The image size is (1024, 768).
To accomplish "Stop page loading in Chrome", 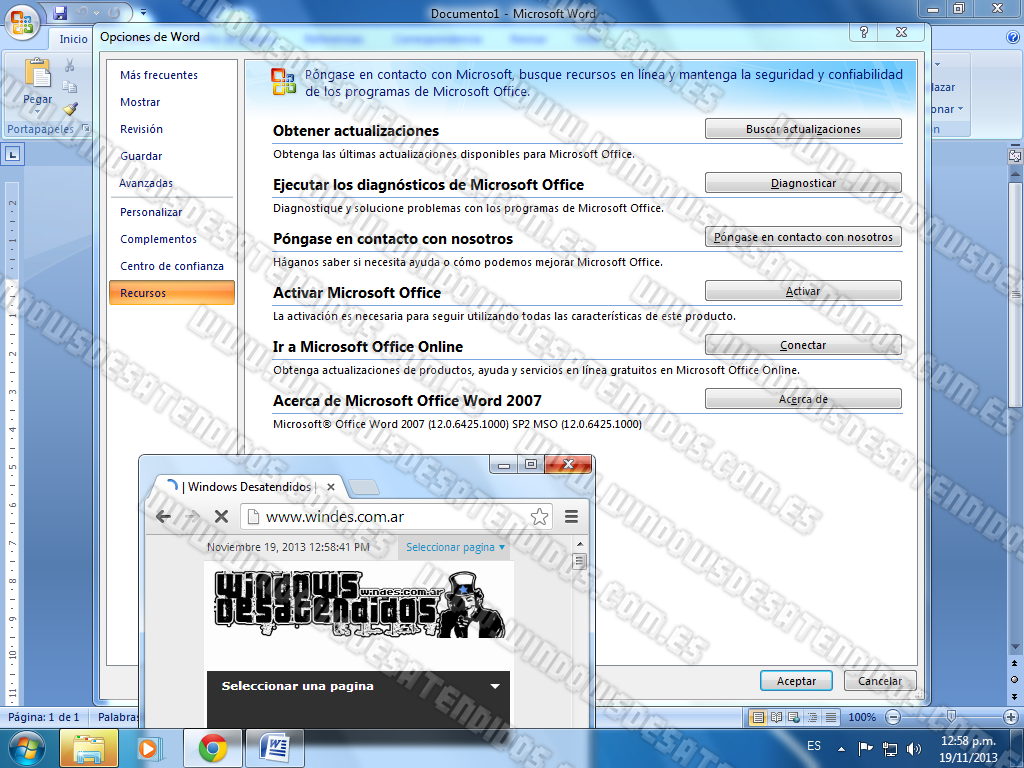I will pyautogui.click(x=221, y=517).
